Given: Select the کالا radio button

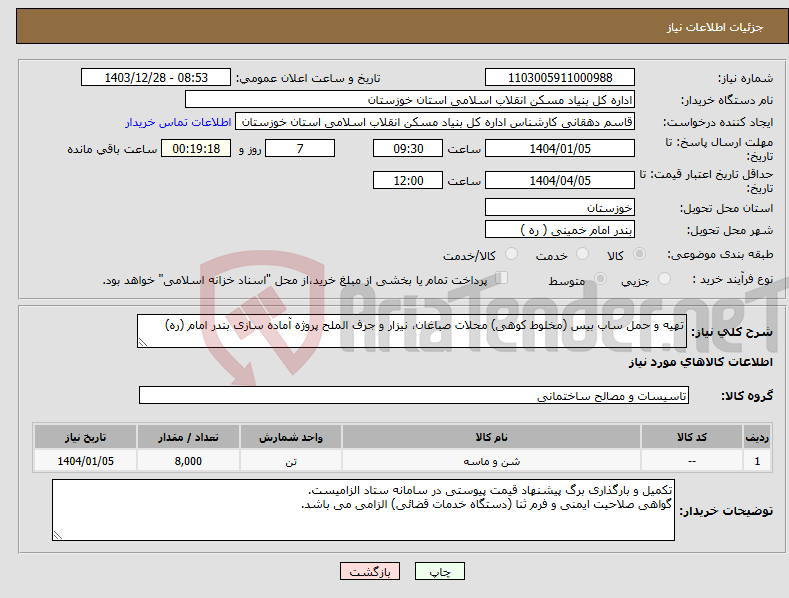Looking at the screenshot, I should (639, 254).
